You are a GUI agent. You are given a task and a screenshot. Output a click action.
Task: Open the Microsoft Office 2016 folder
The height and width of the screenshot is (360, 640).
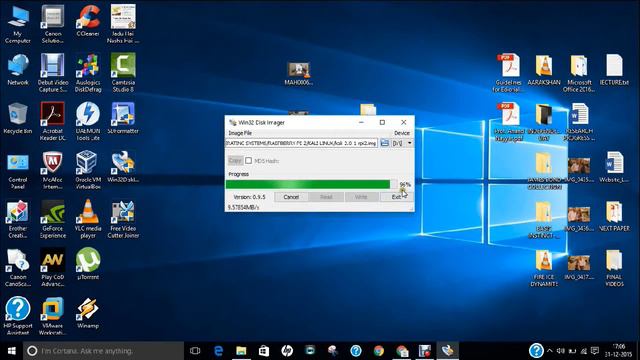(x=579, y=73)
